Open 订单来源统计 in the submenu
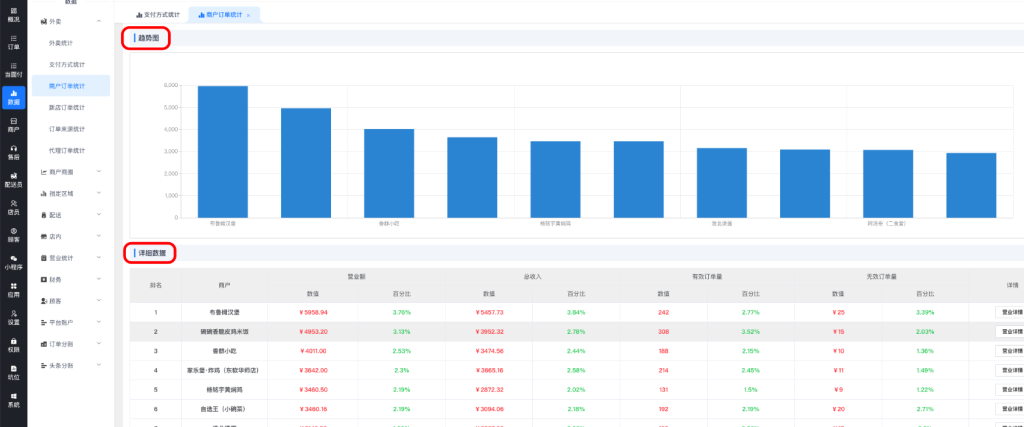The height and width of the screenshot is (427, 1024). click(x=67, y=128)
